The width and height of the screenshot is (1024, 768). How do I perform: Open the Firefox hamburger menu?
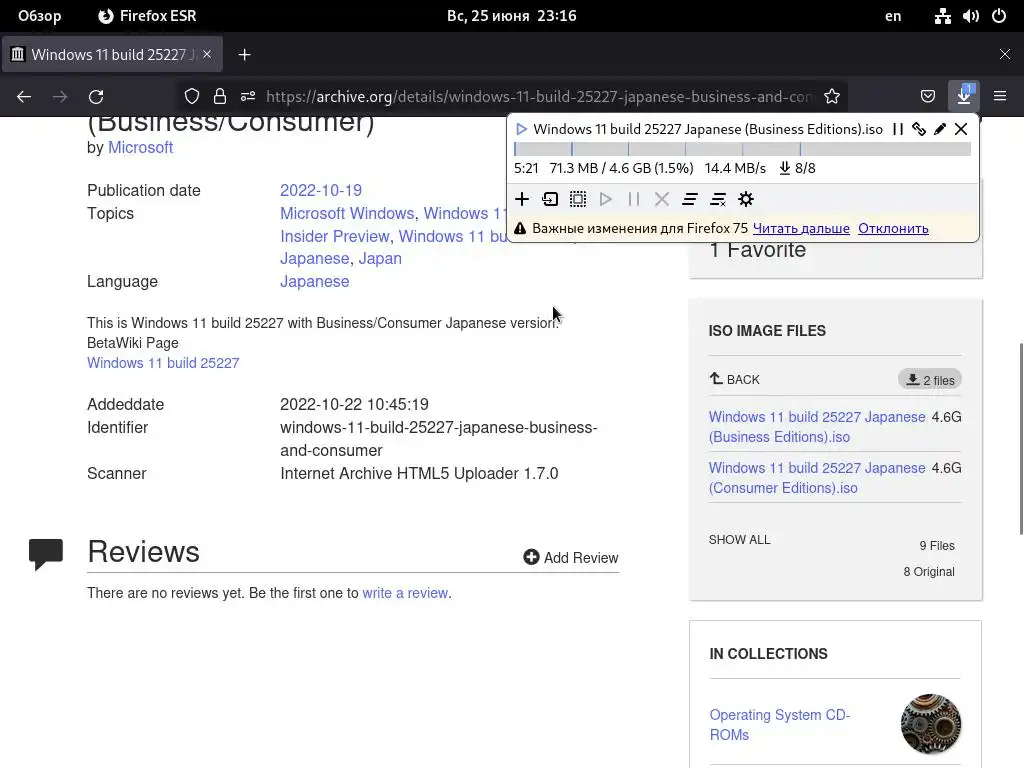(x=1000, y=96)
